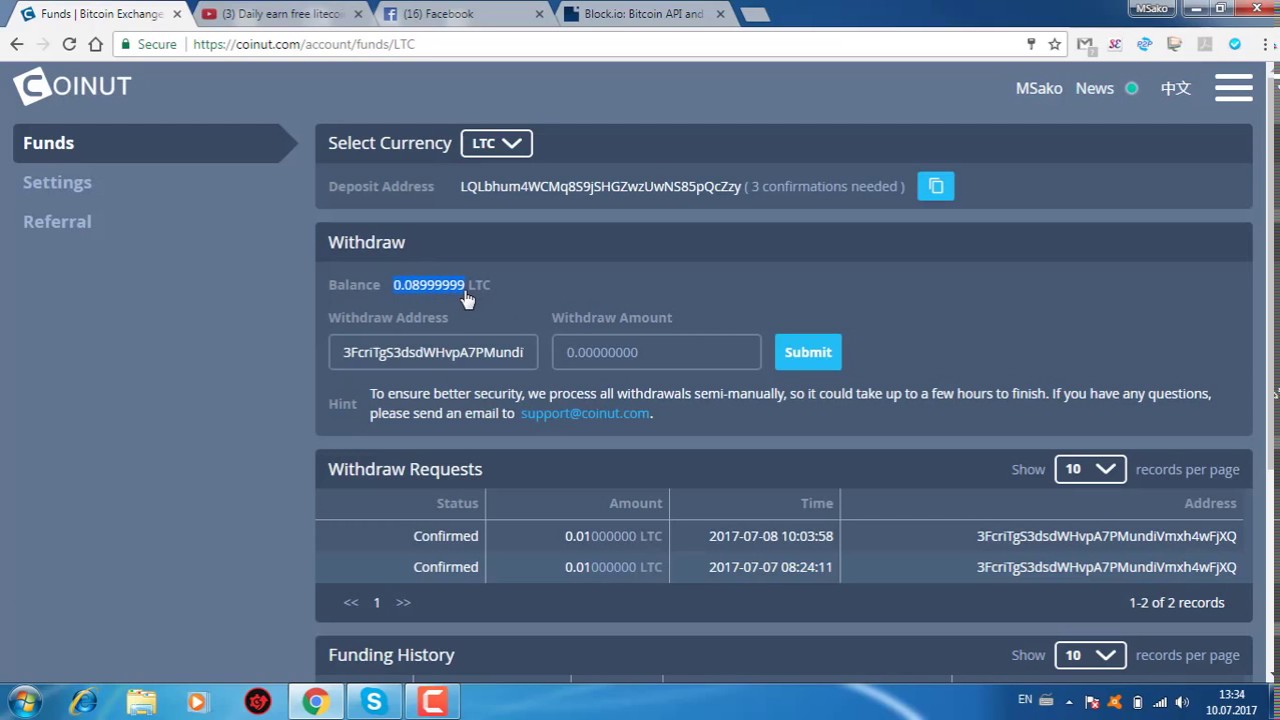
Task: Open the LTC currency dropdown
Action: (496, 143)
